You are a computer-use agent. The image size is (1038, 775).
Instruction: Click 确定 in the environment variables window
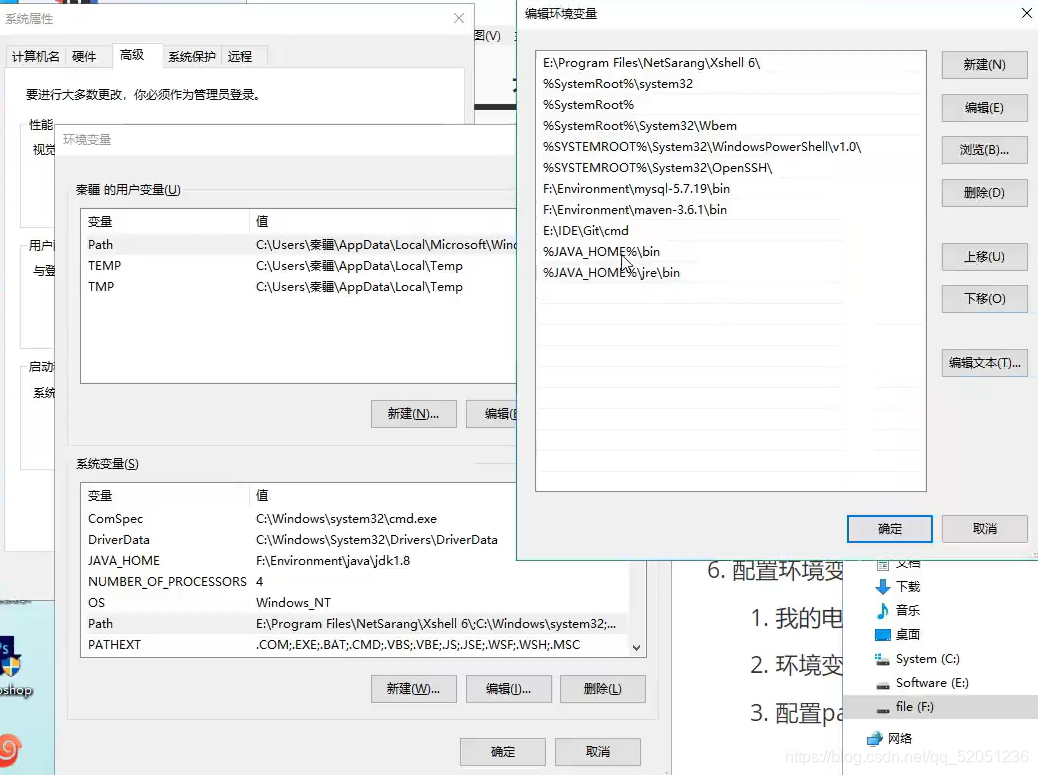pyautogui.click(x=502, y=752)
